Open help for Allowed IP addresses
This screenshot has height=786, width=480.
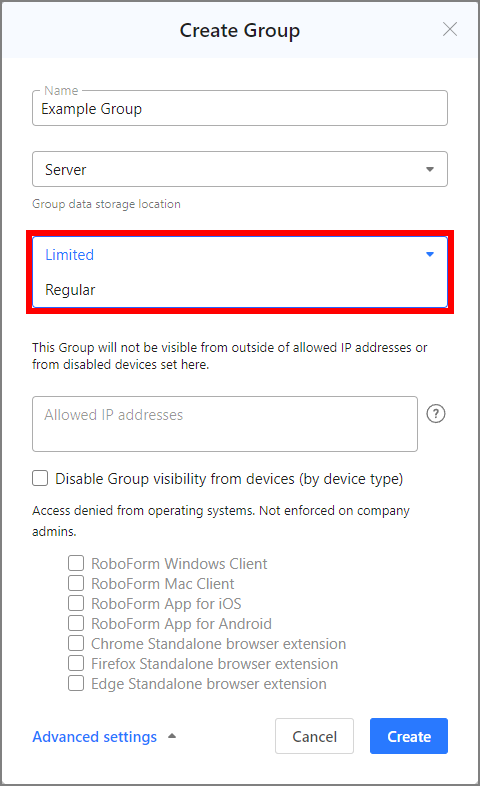436,414
